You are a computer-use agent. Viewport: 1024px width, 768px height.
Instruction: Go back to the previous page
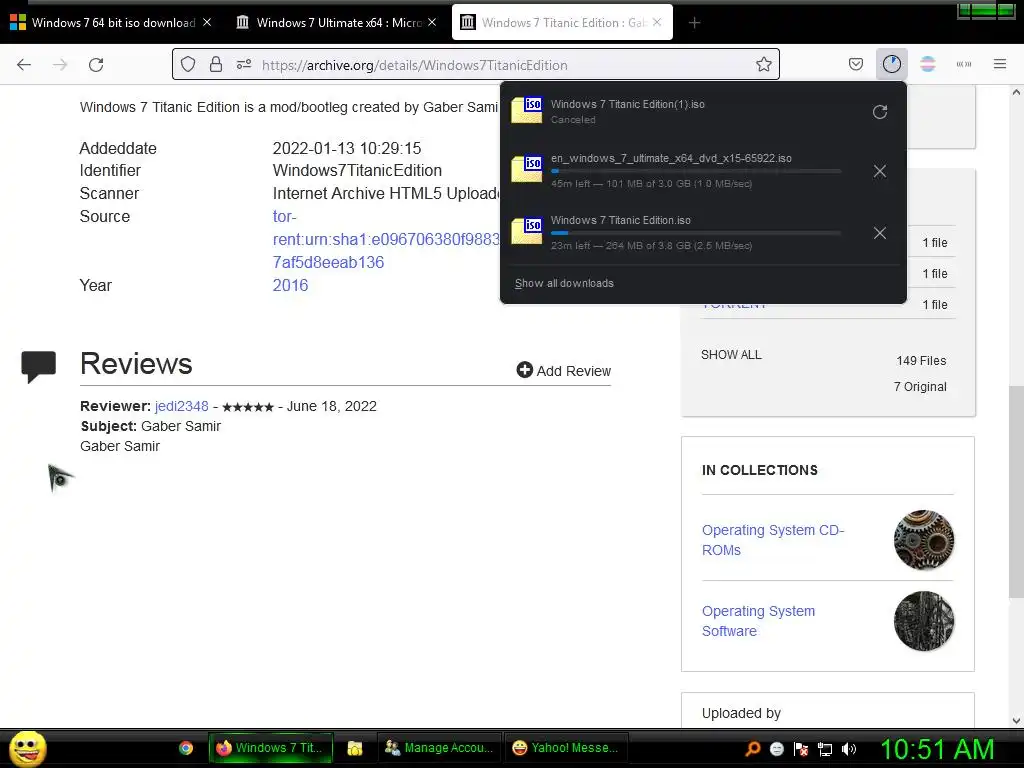(x=24, y=65)
